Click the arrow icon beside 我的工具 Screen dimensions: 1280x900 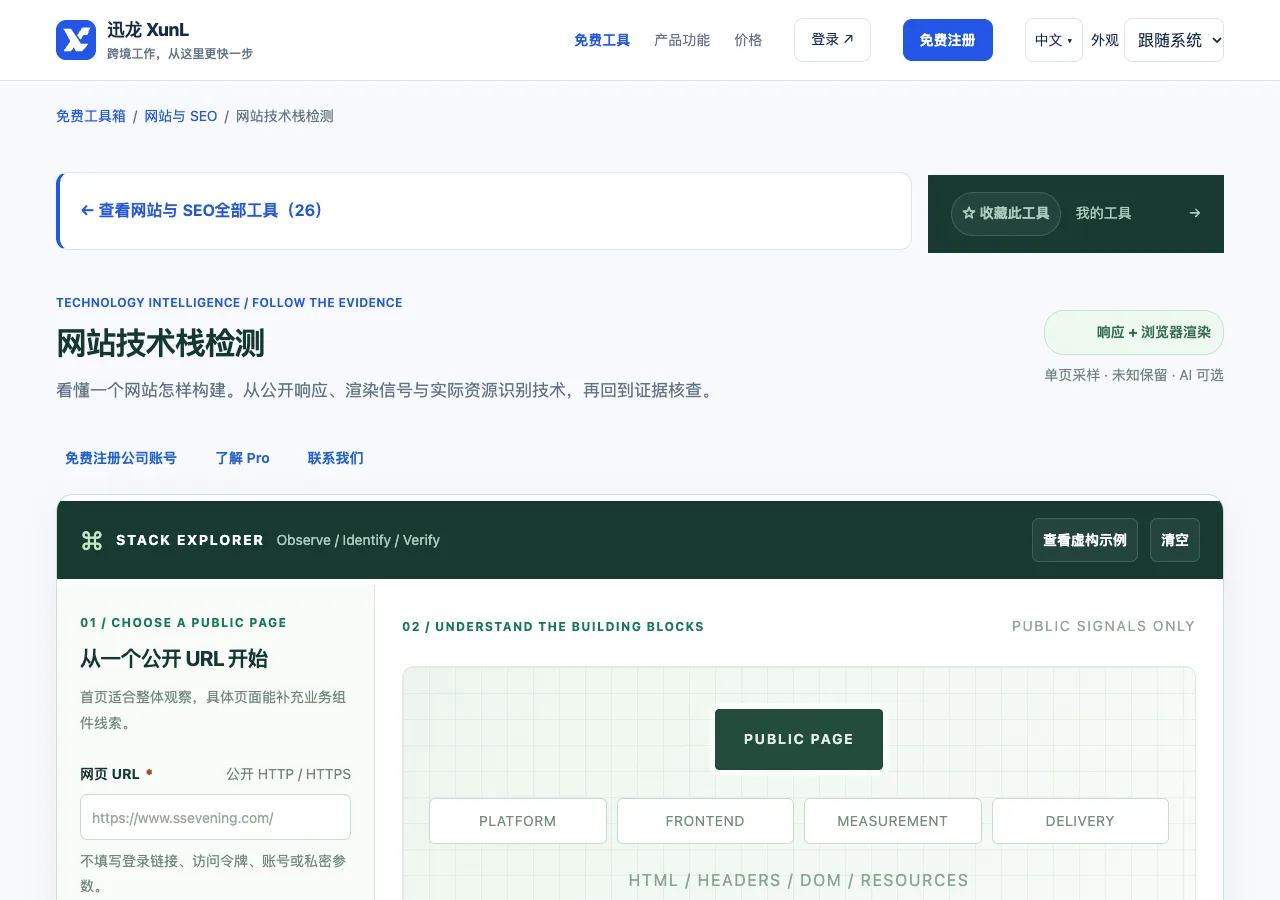[x=1194, y=213]
